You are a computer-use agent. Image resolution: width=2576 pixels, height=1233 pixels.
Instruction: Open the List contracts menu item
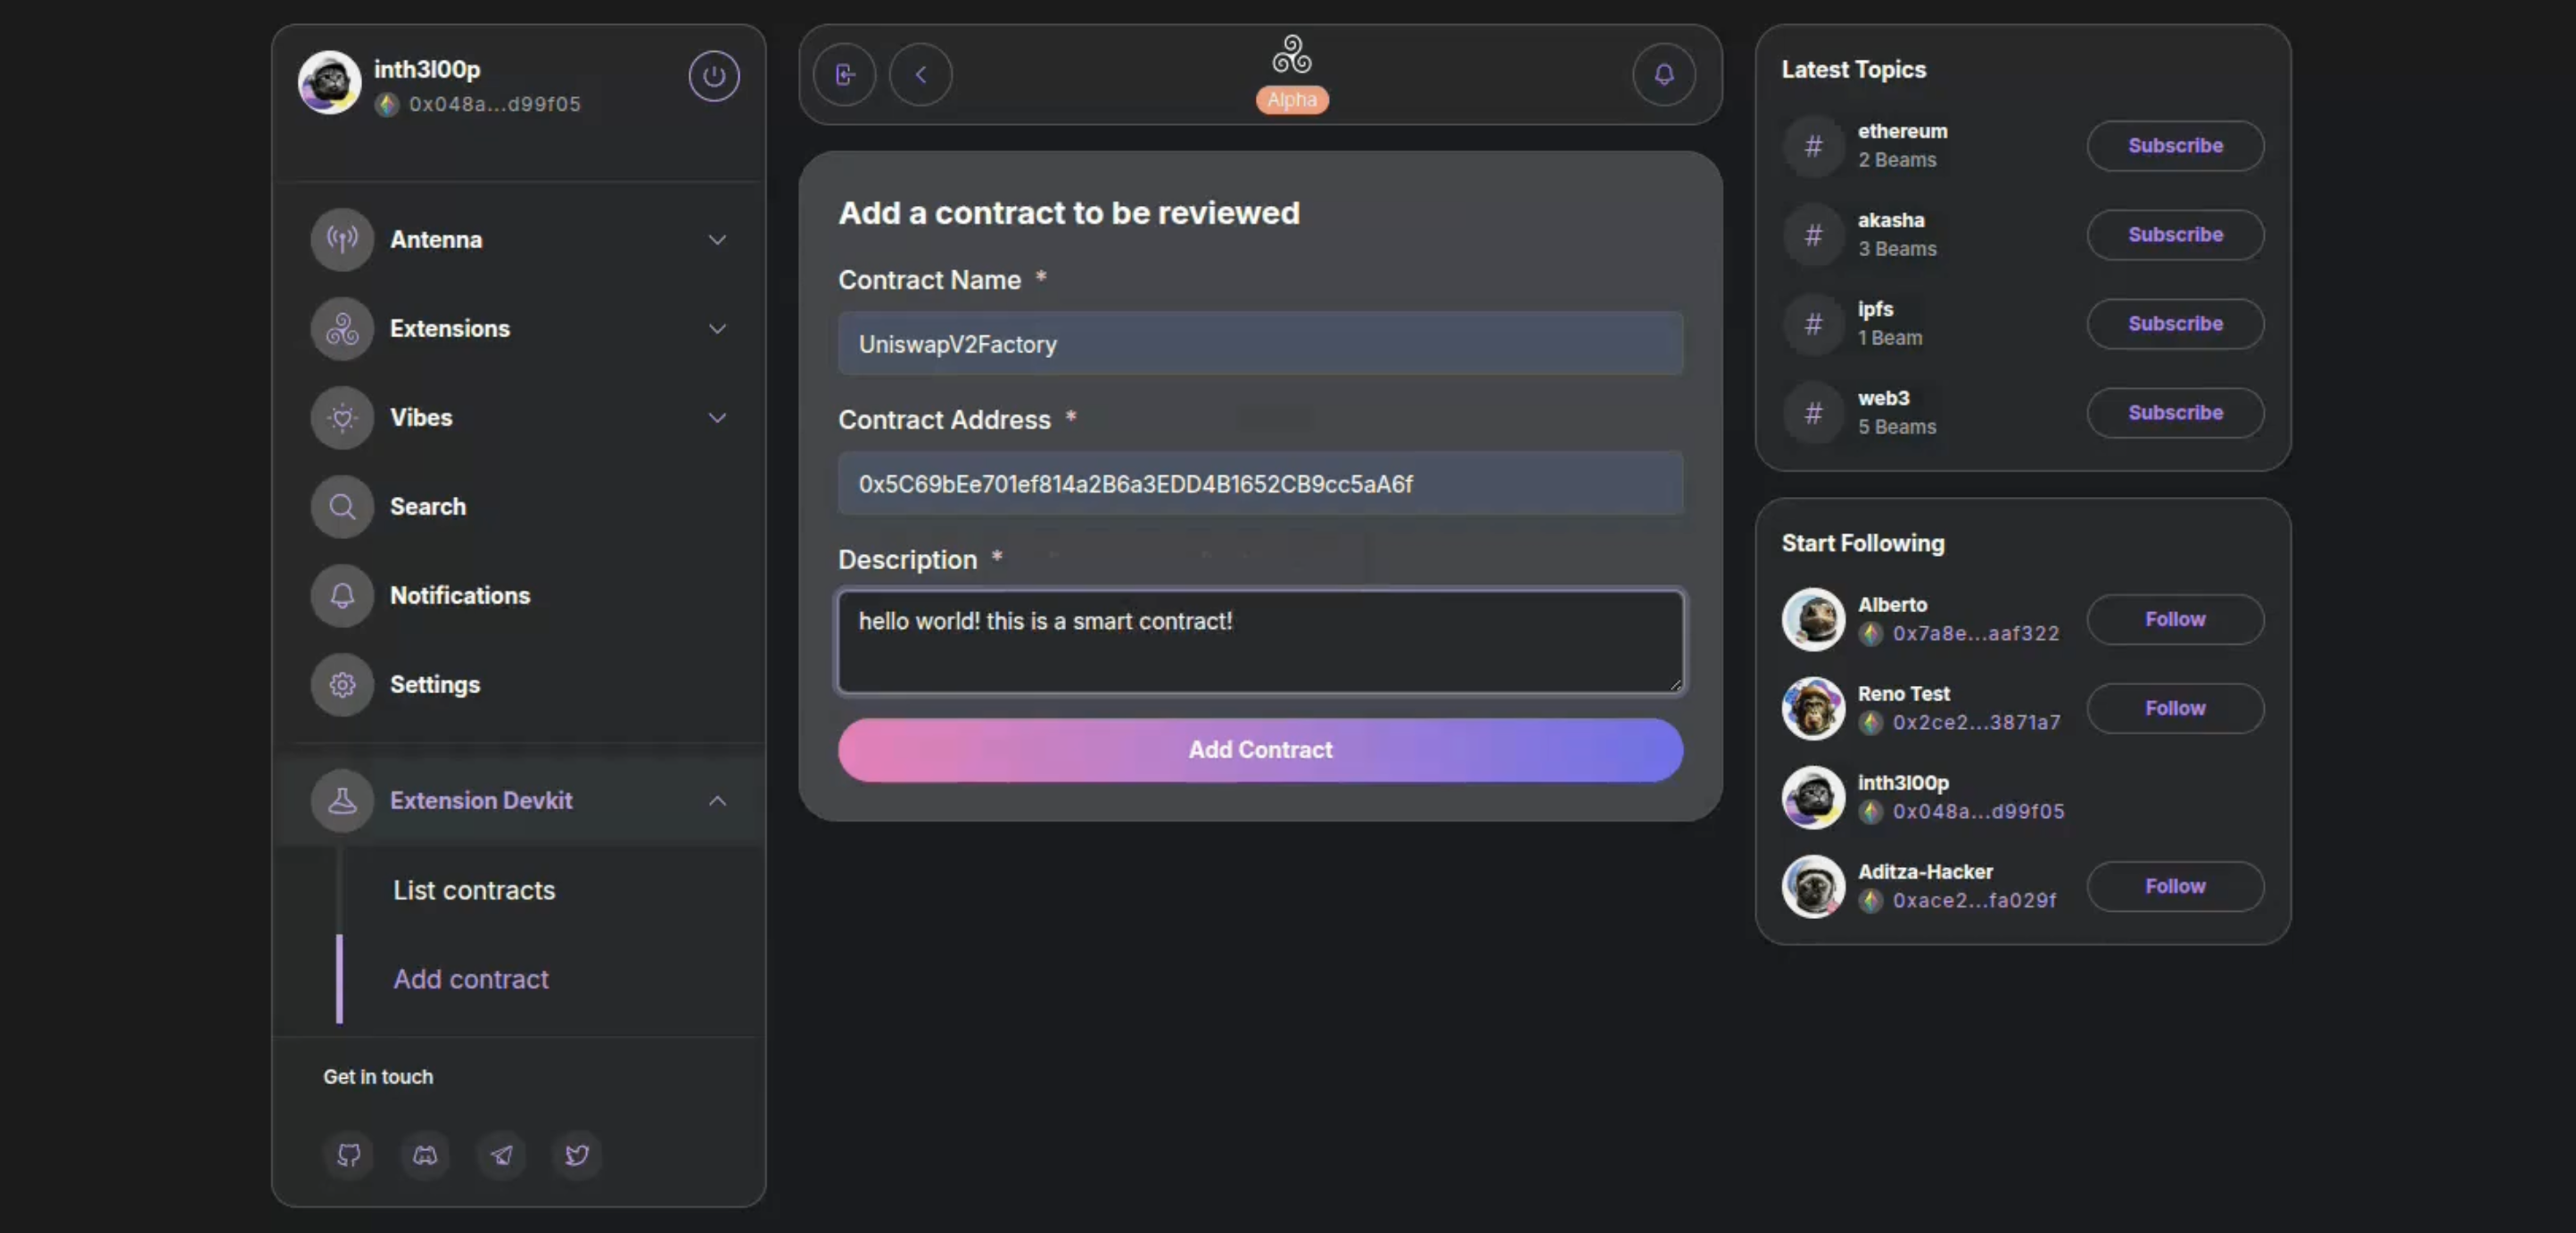474,890
